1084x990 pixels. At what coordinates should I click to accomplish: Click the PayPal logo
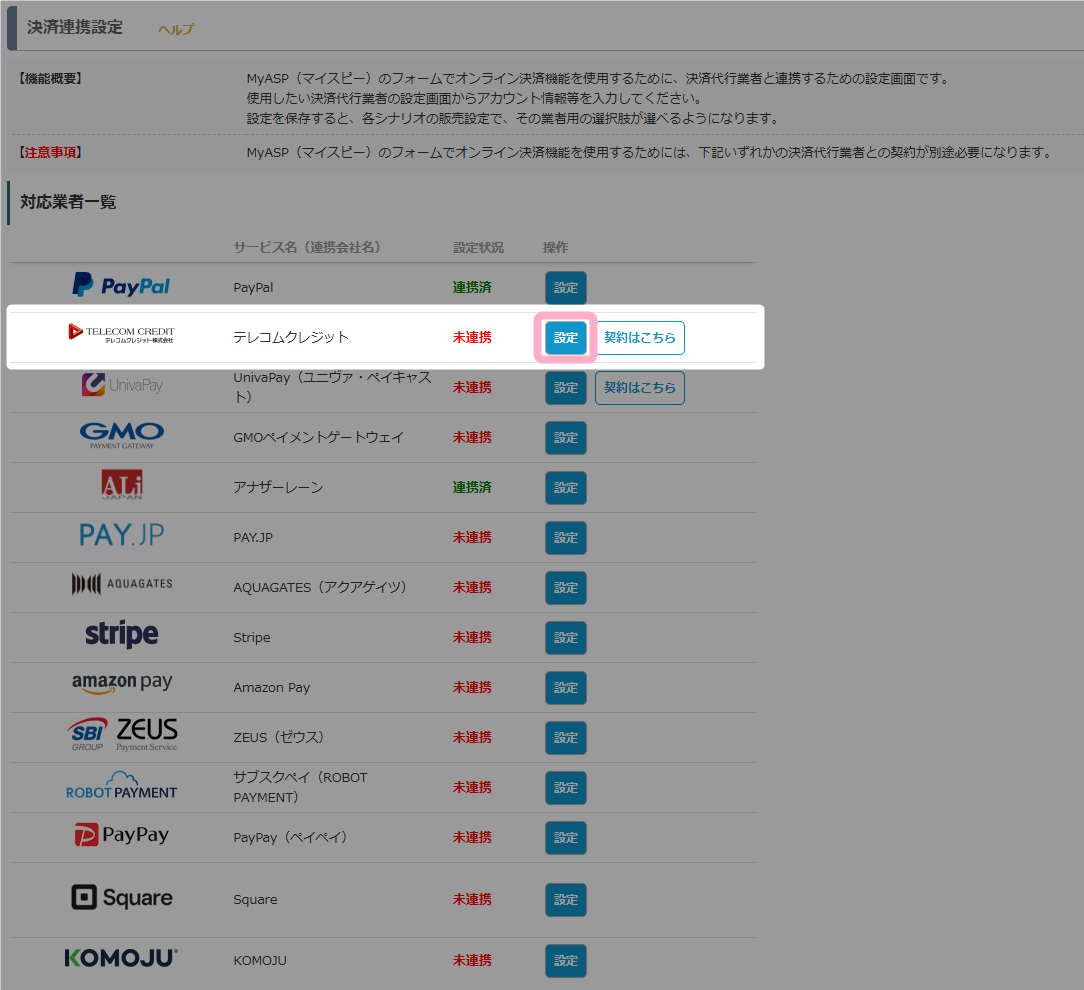(x=121, y=286)
